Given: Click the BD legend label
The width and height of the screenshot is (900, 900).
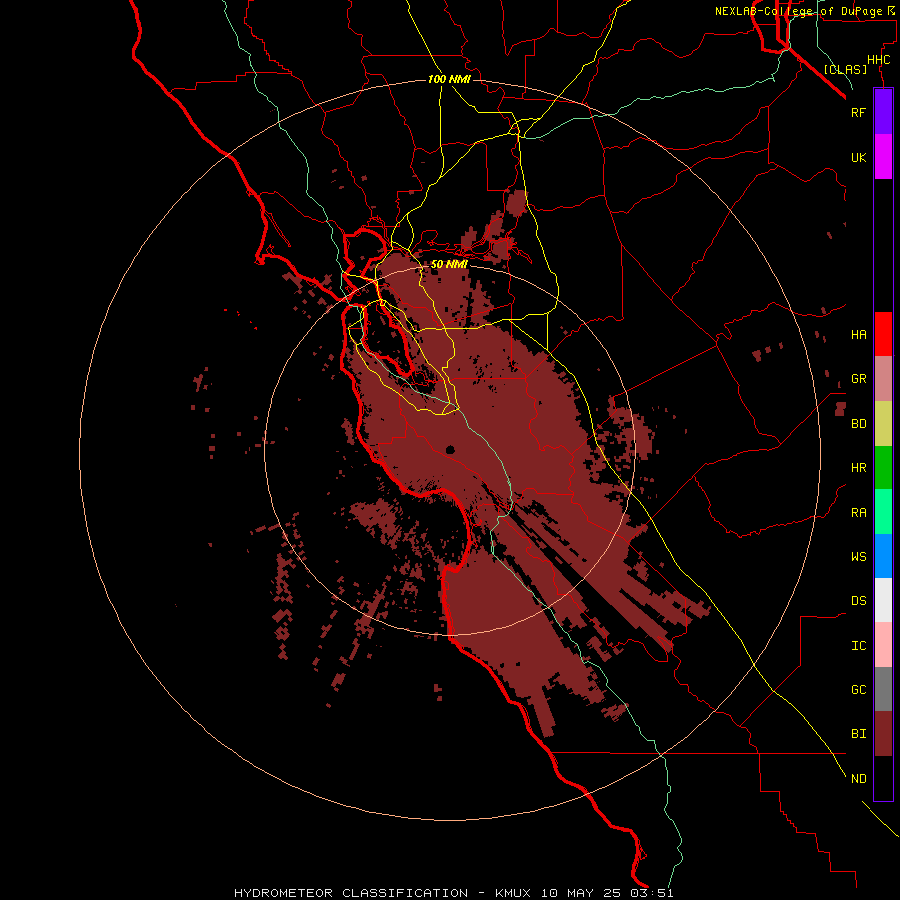Looking at the screenshot, I should [x=858, y=424].
